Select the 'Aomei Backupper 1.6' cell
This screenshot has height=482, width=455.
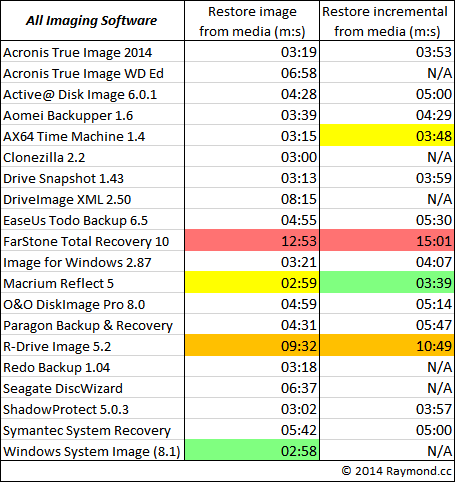tap(93, 115)
